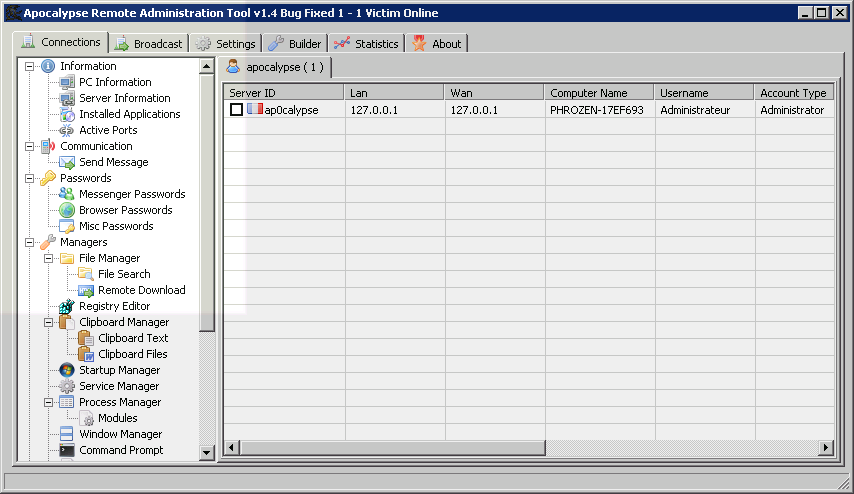The width and height of the screenshot is (854, 494).
Task: Switch to the Builder tab
Action: click(x=295, y=44)
